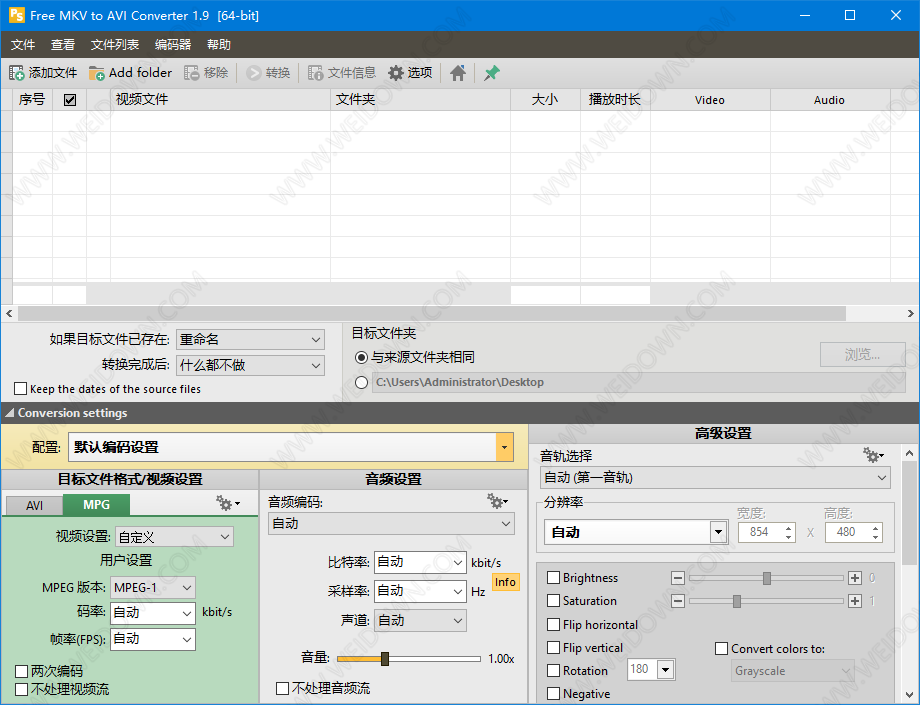Enable 不处理音频流 checkbox
The height and width of the screenshot is (705, 920).
(282, 688)
